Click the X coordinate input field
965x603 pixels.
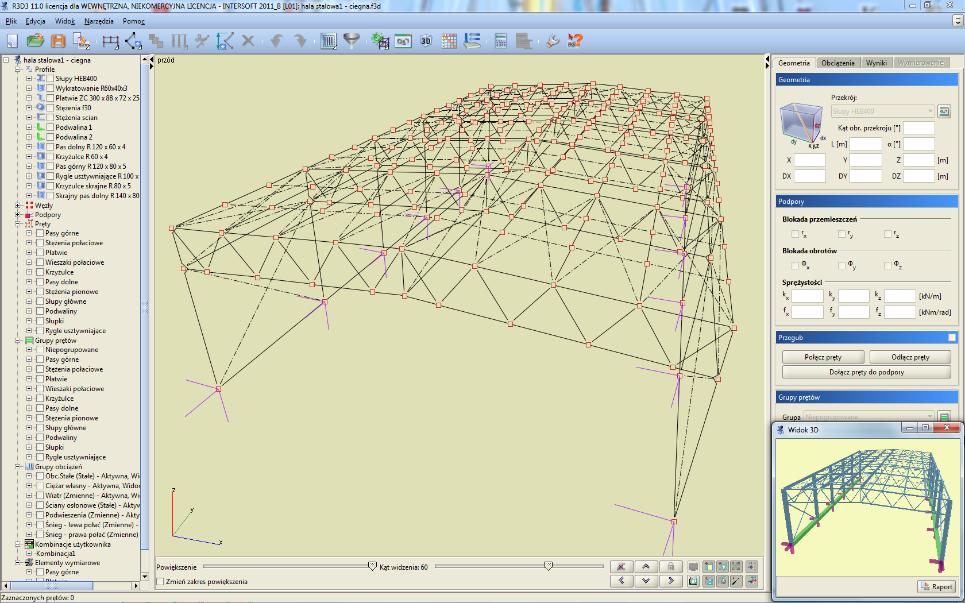click(809, 160)
